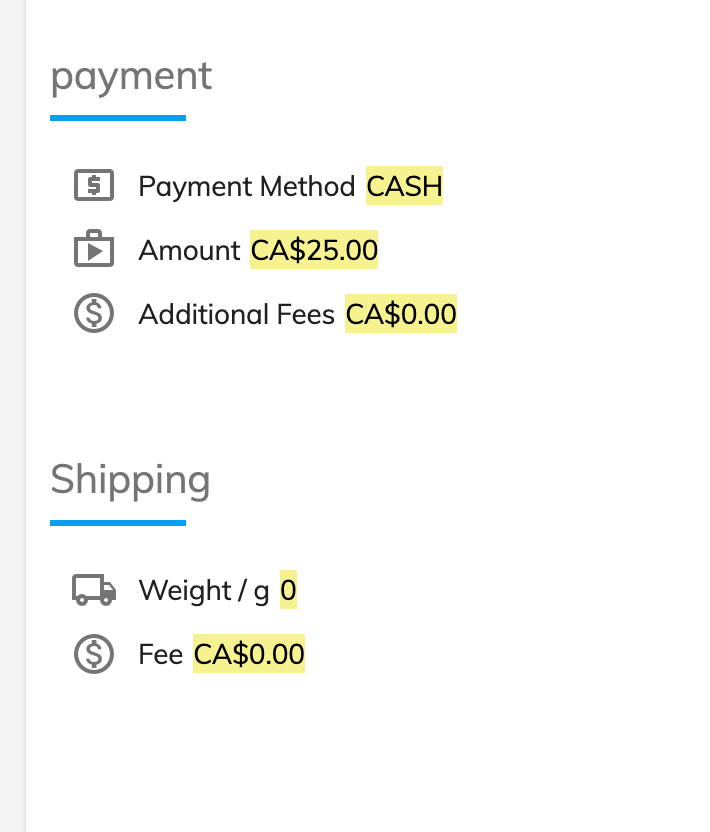710x832 pixels.
Task: Click the Fee label in Shipping section
Action: point(161,654)
